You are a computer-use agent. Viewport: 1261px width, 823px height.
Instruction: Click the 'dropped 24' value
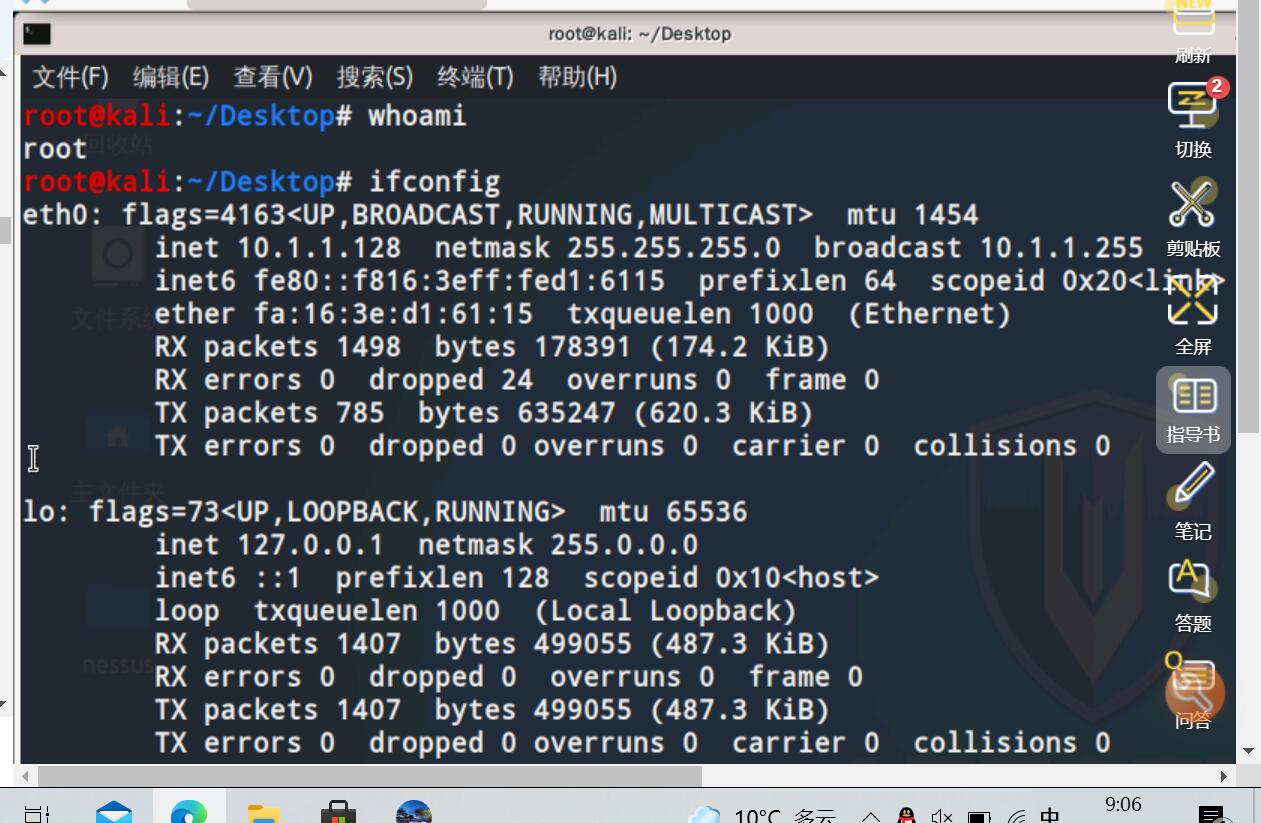tap(450, 380)
